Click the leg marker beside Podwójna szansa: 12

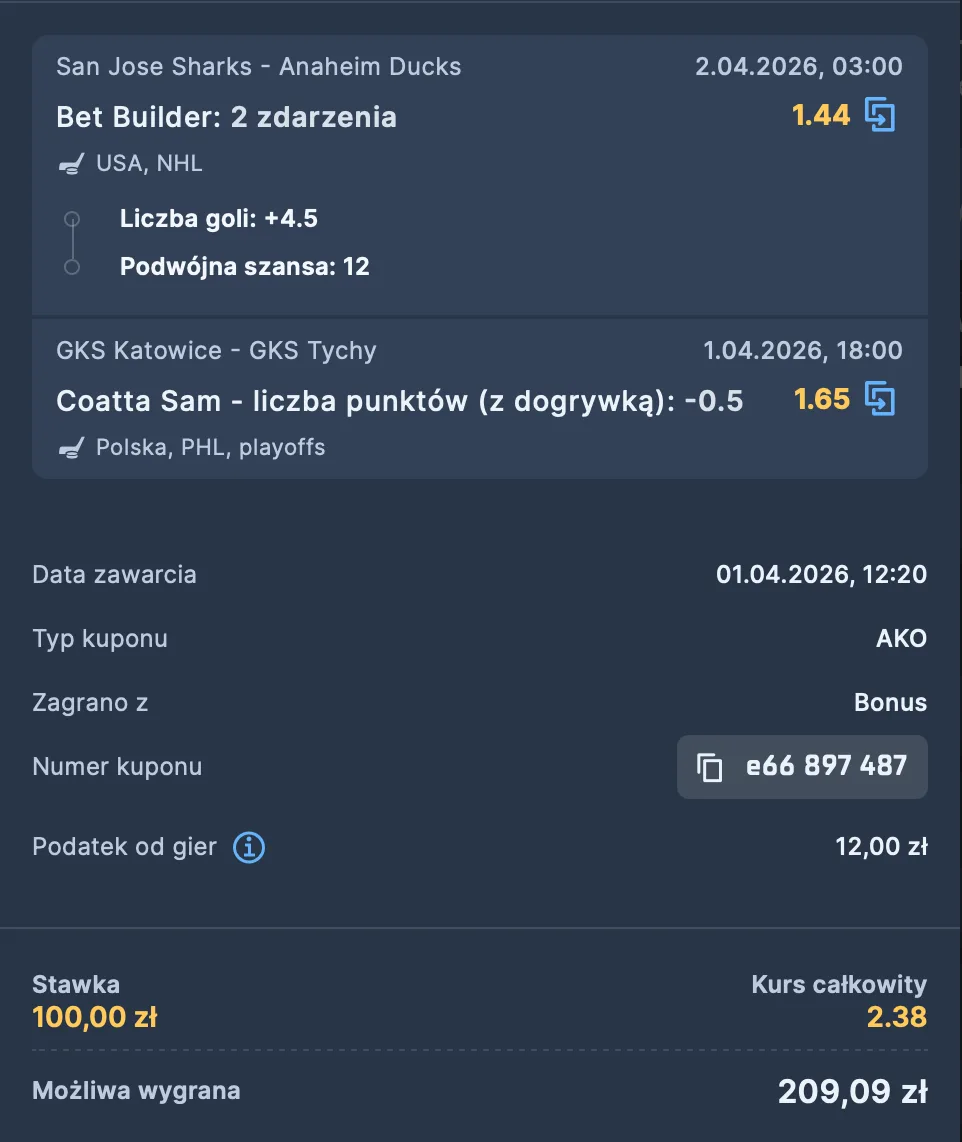pyautogui.click(x=71, y=267)
